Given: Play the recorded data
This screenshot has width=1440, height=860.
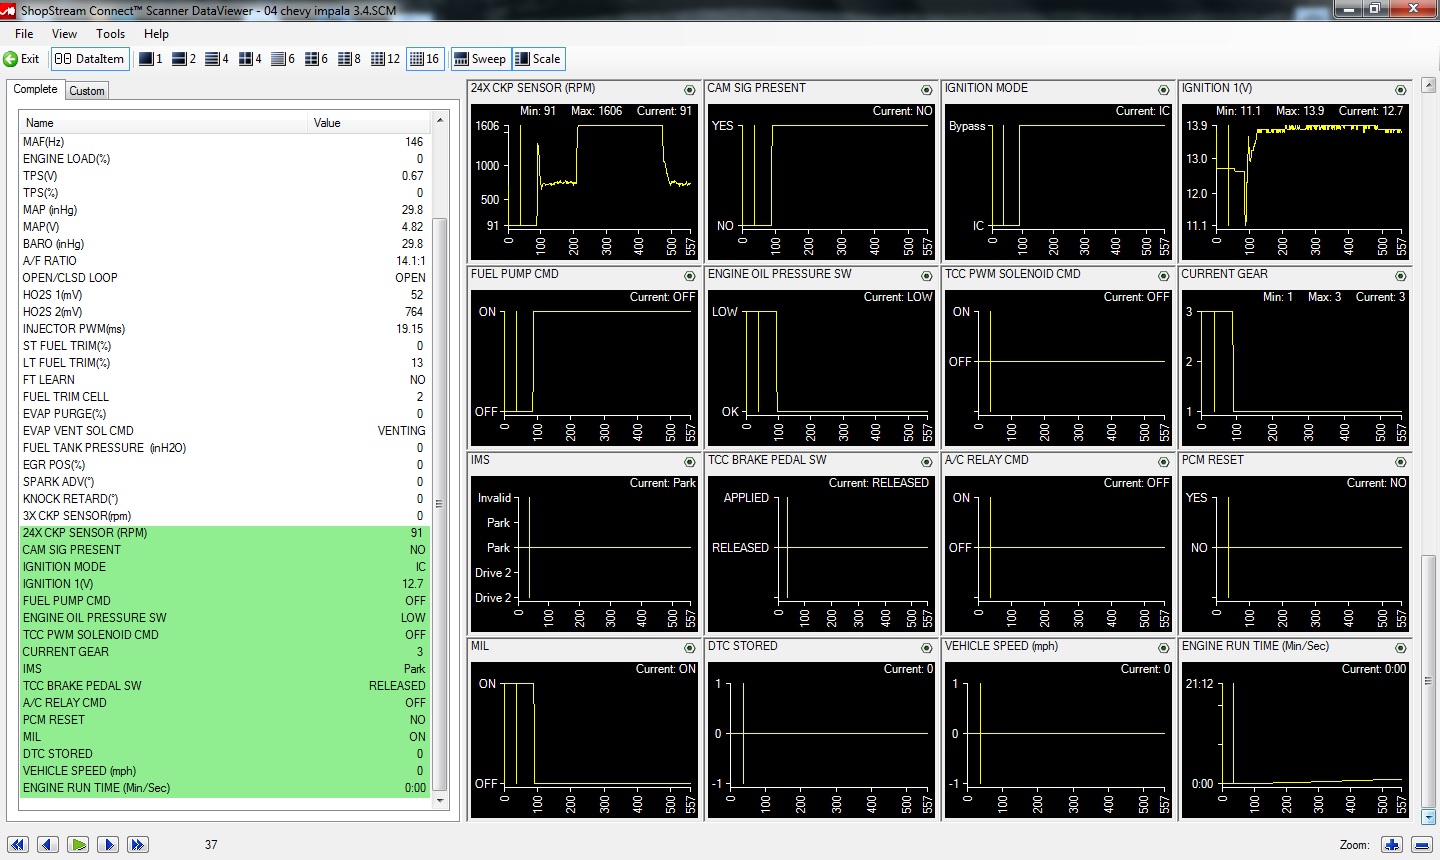Looking at the screenshot, I should [78, 845].
